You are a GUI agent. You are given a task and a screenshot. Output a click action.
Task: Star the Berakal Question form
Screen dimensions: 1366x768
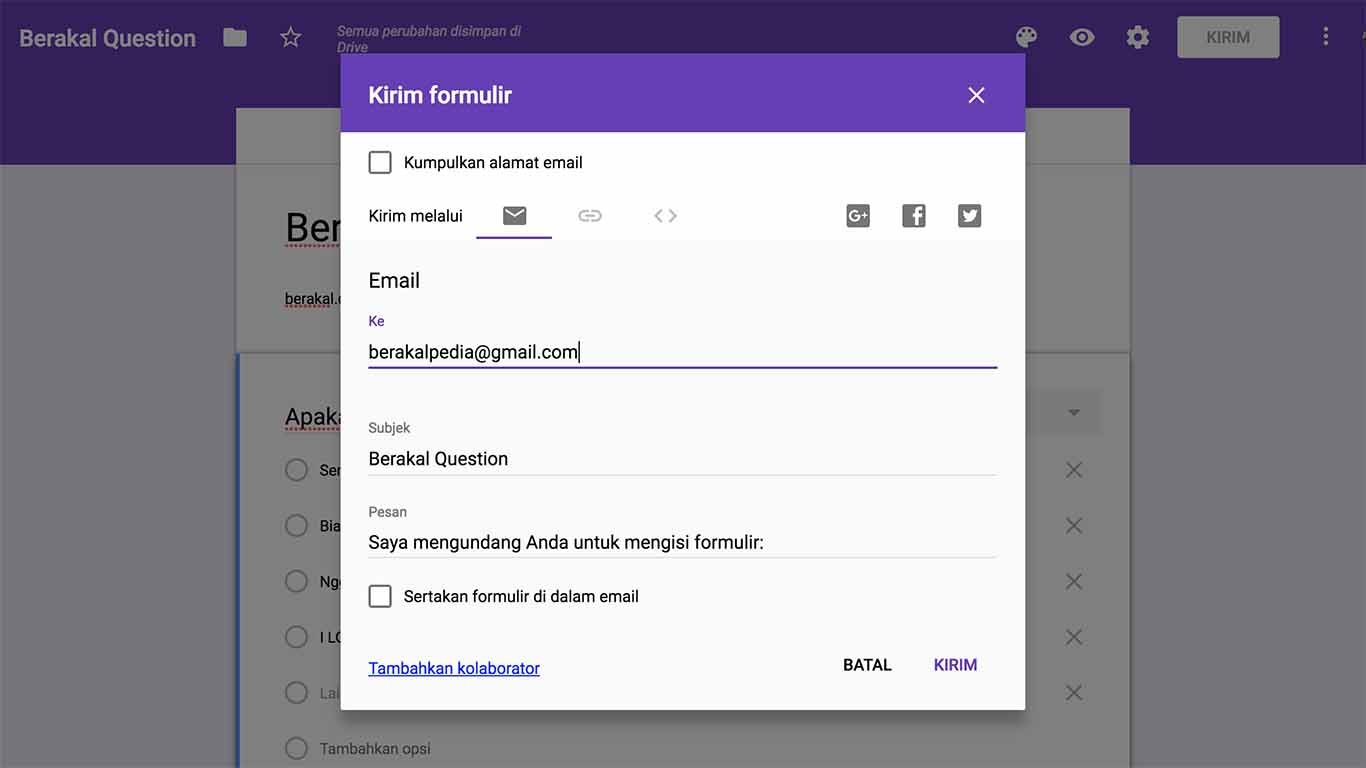[291, 38]
